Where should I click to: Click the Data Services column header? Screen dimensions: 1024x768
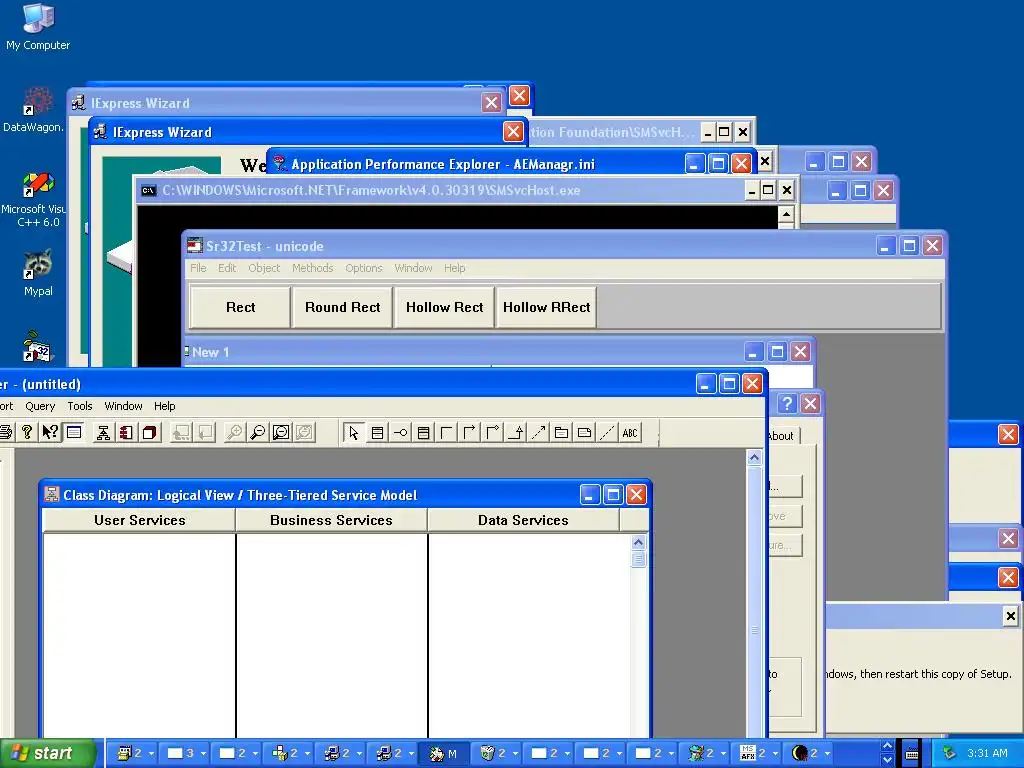tap(523, 520)
